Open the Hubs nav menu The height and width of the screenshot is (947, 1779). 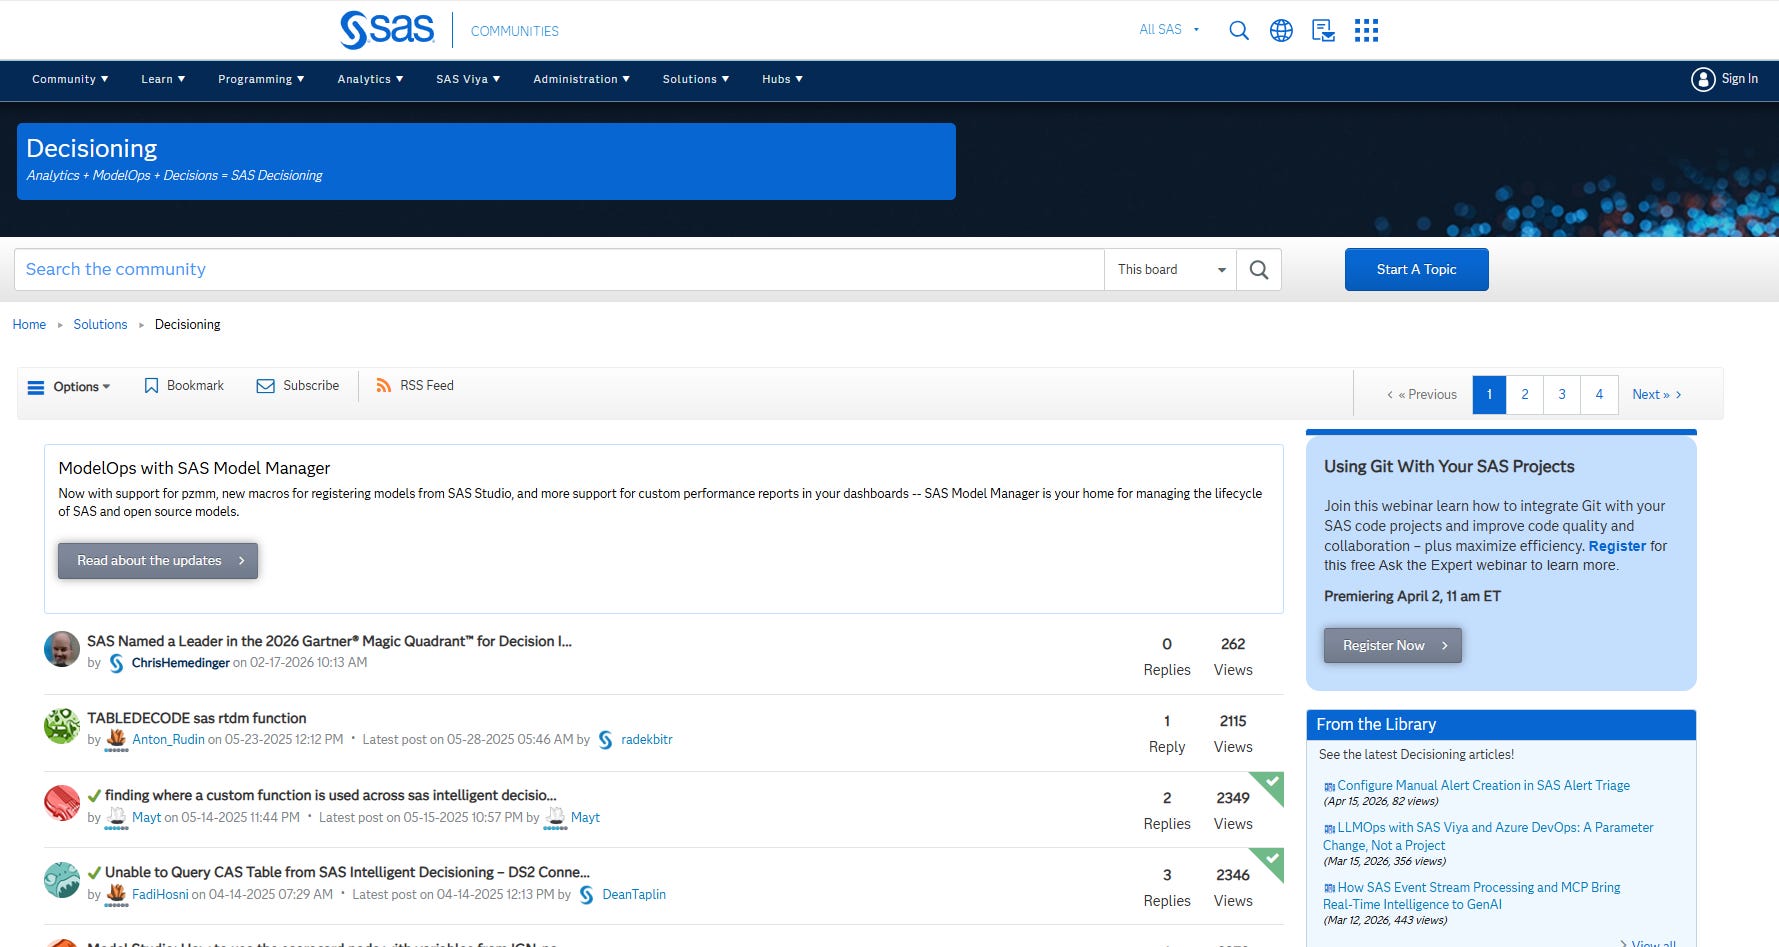(782, 80)
